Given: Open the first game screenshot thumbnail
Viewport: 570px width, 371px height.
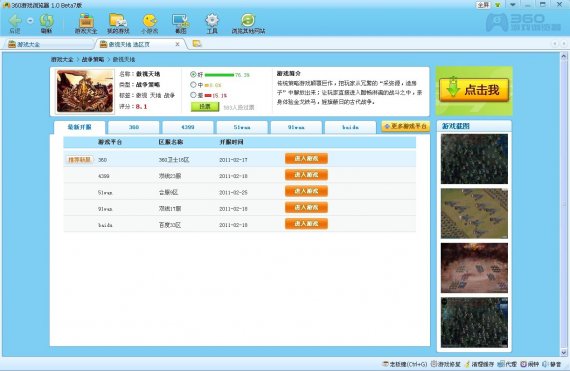Looking at the screenshot, I should (474, 159).
